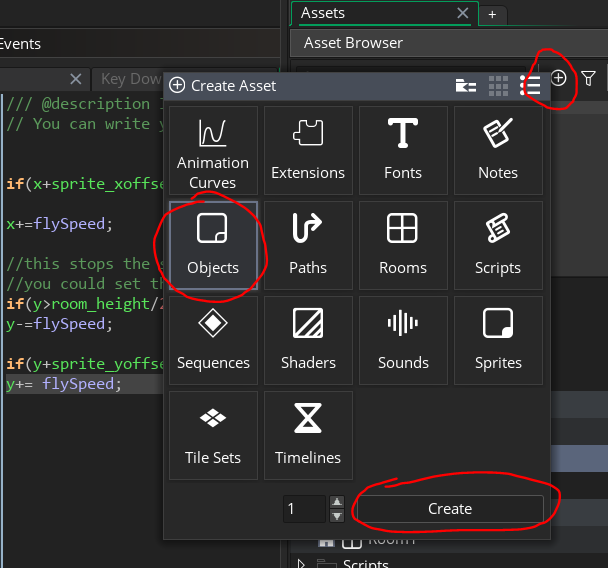Select the Sounds asset type
Image resolution: width=608 pixels, height=568 pixels.
click(403, 340)
